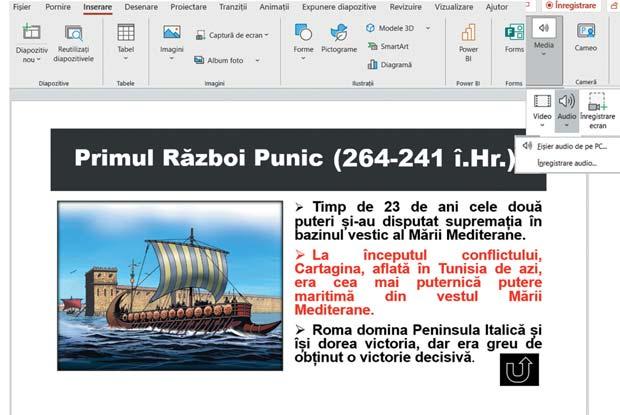The width and height of the screenshot is (620, 415).
Task: Click the U-turn return action button on slide
Action: click(x=519, y=370)
